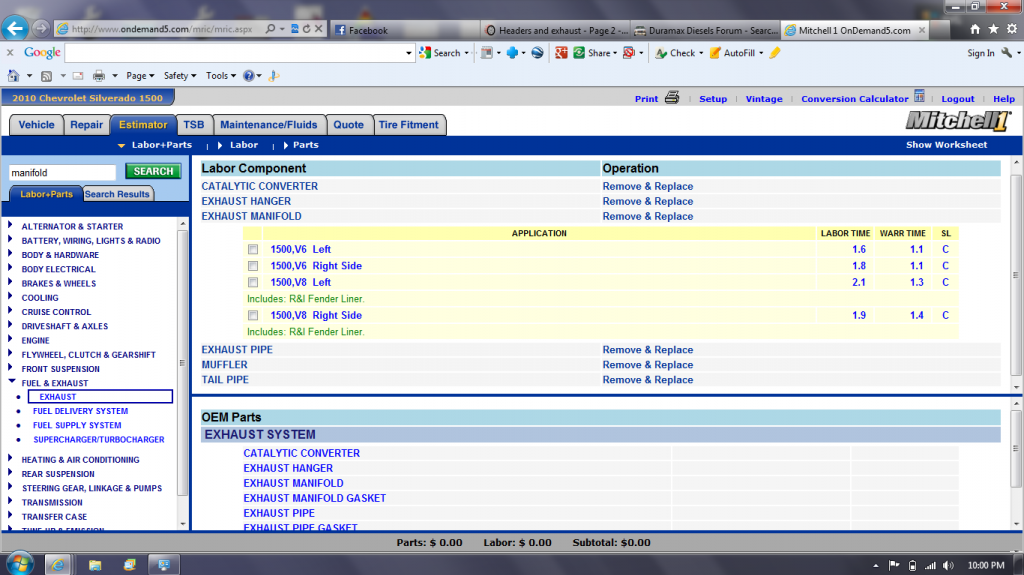
Task: Collapse the FUEL & EXHAUST category
Action: click(x=11, y=381)
